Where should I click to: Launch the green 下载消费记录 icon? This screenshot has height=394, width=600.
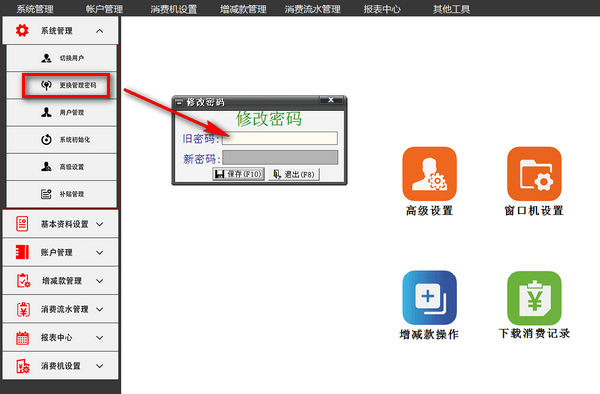[x=534, y=298]
